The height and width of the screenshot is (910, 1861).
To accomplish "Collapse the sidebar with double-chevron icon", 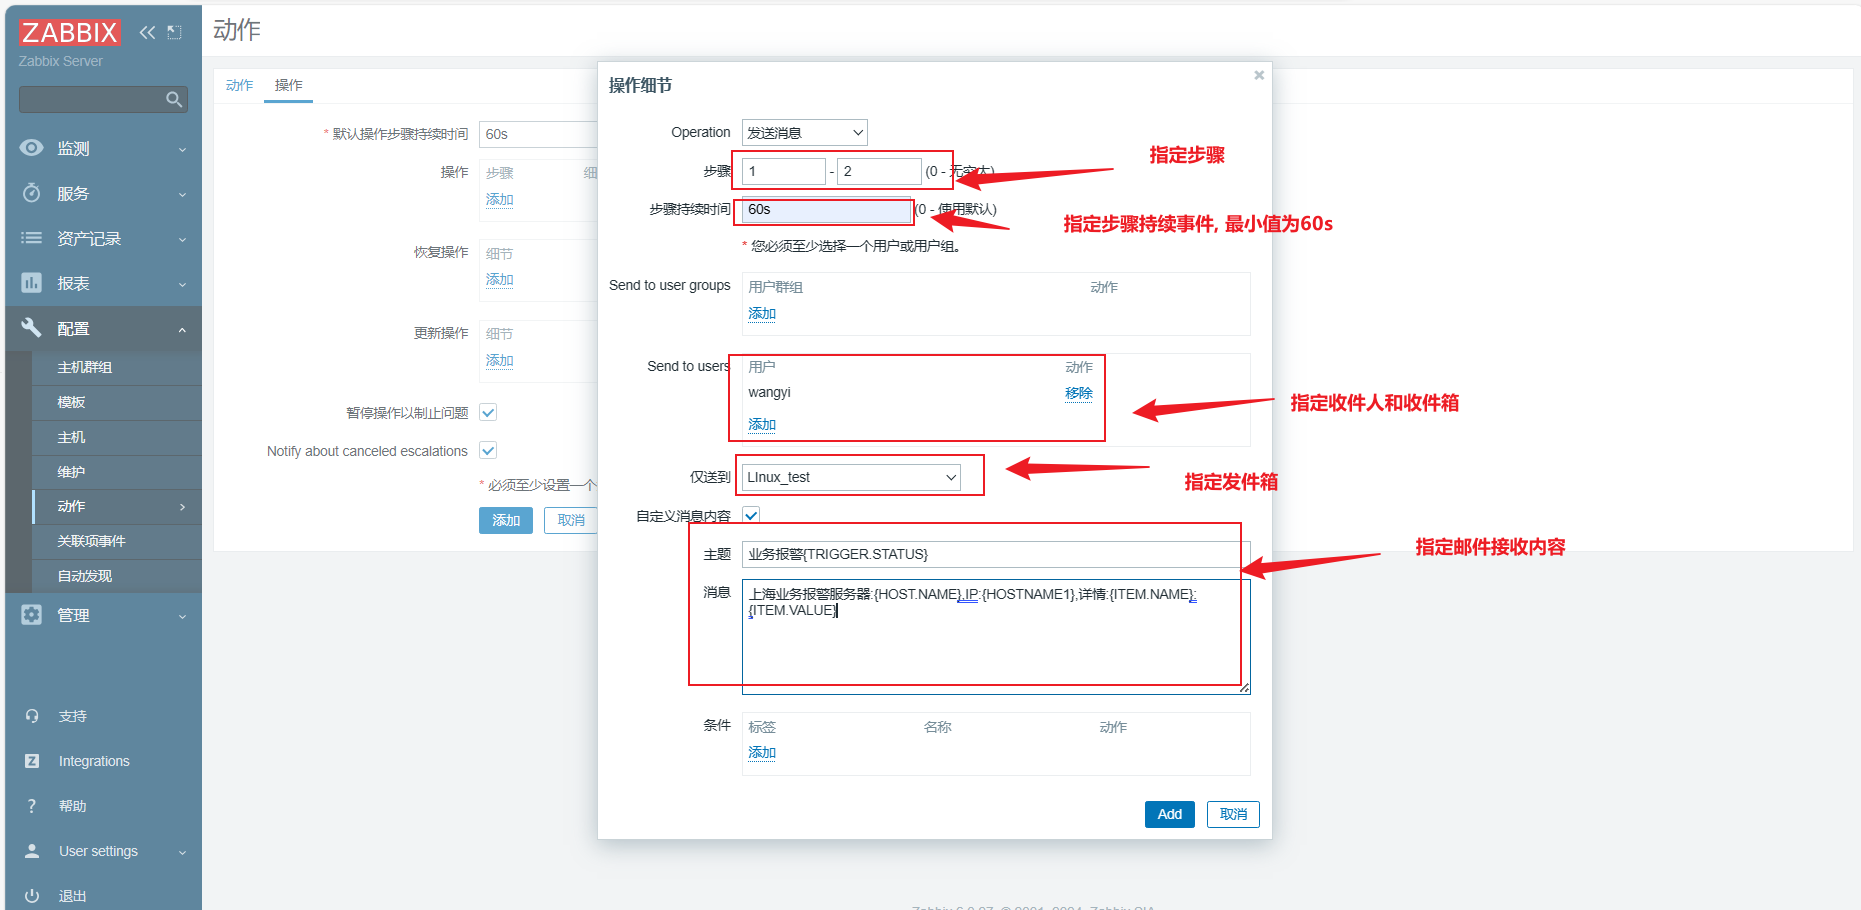I will pyautogui.click(x=147, y=32).
